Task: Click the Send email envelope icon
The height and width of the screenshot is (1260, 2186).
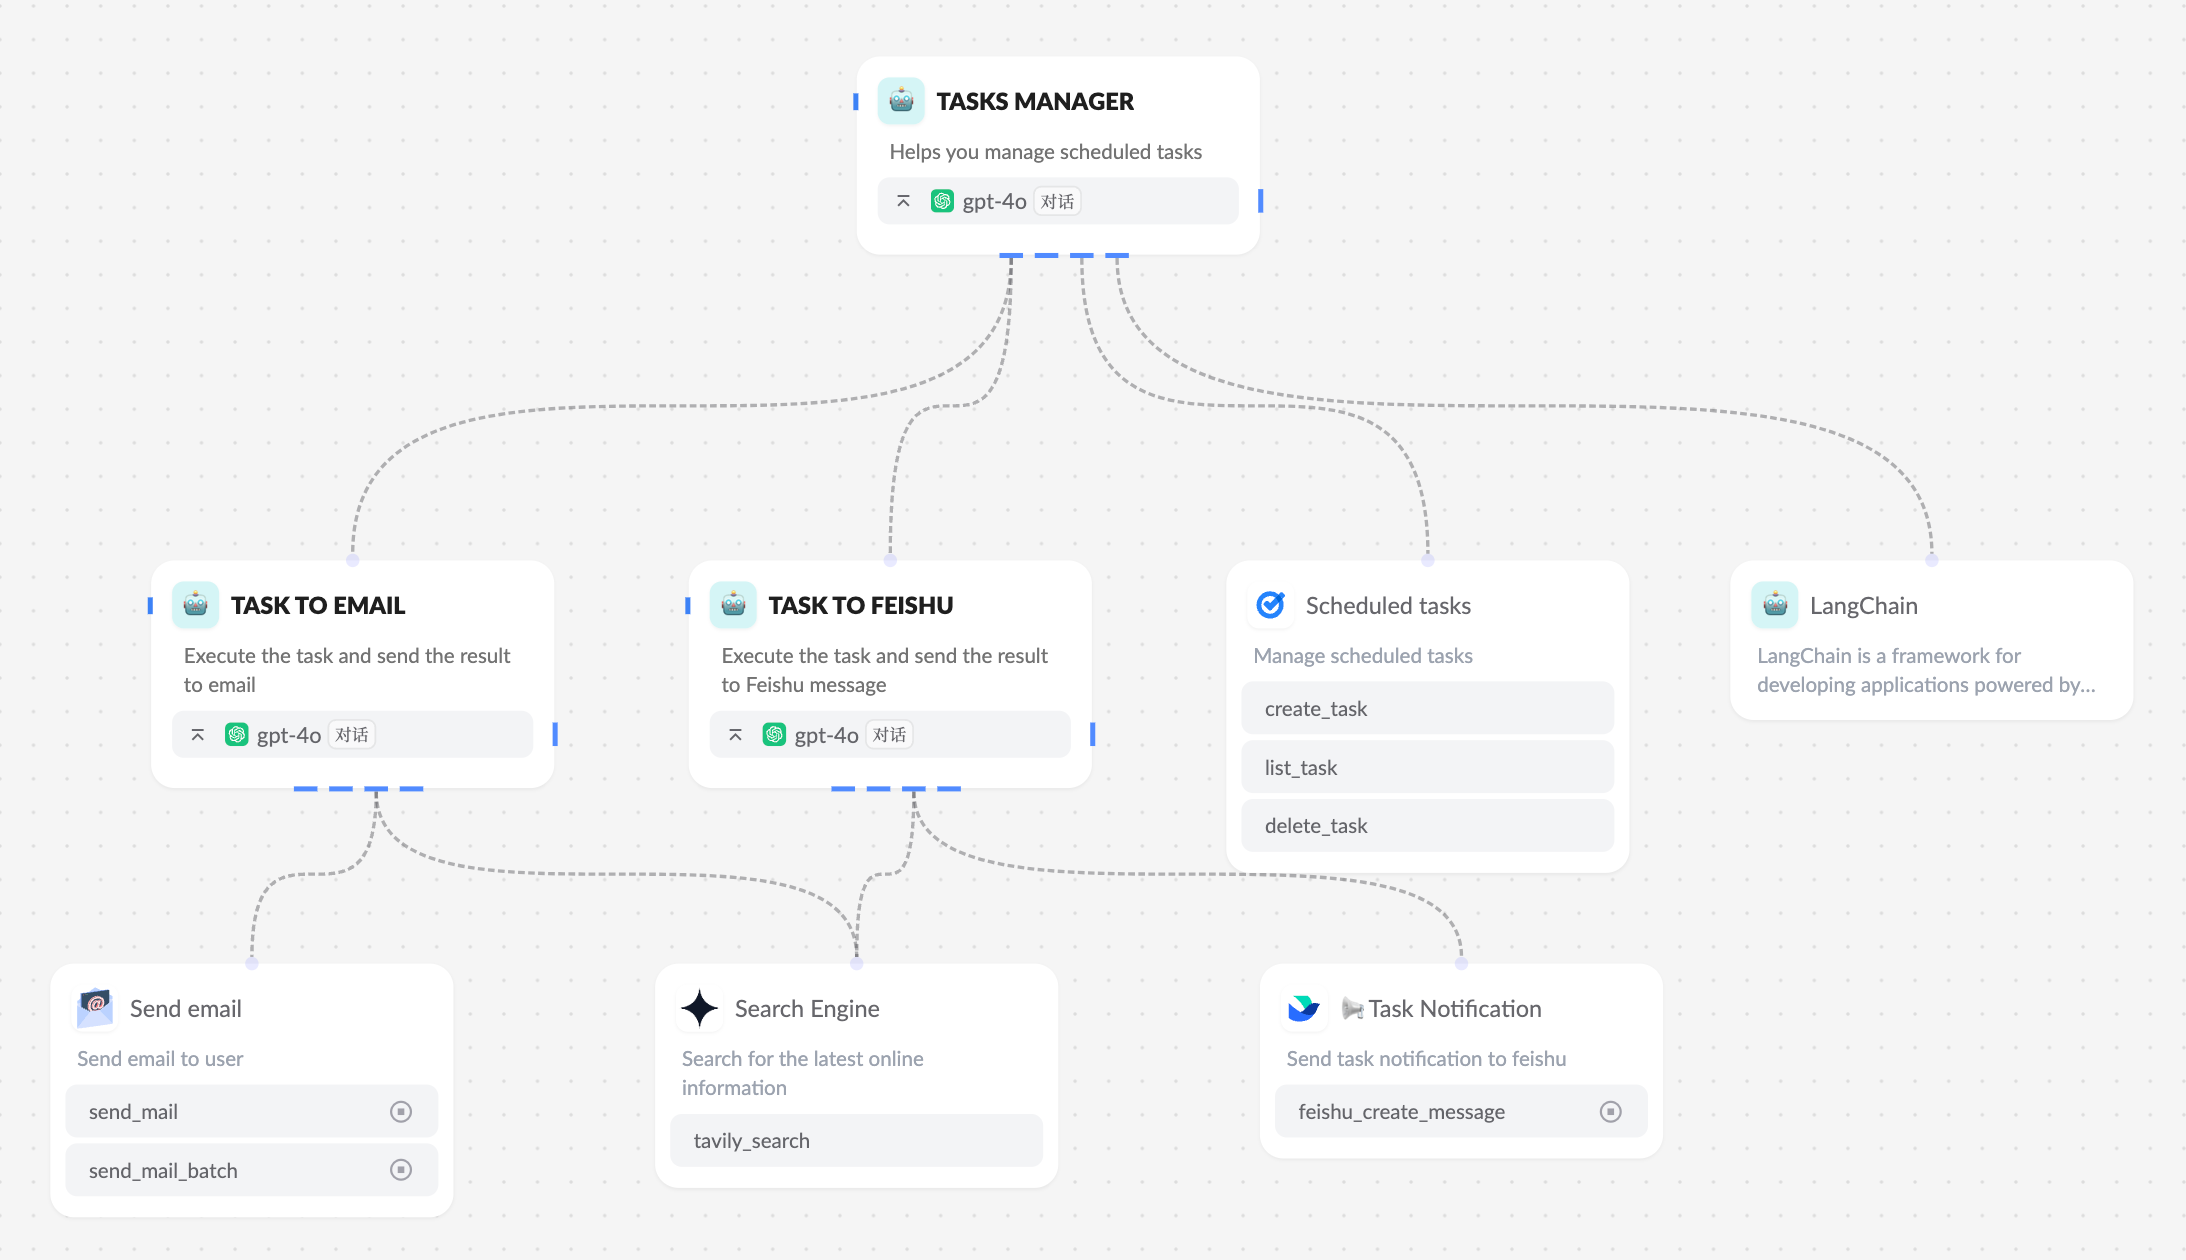Action: point(95,1008)
